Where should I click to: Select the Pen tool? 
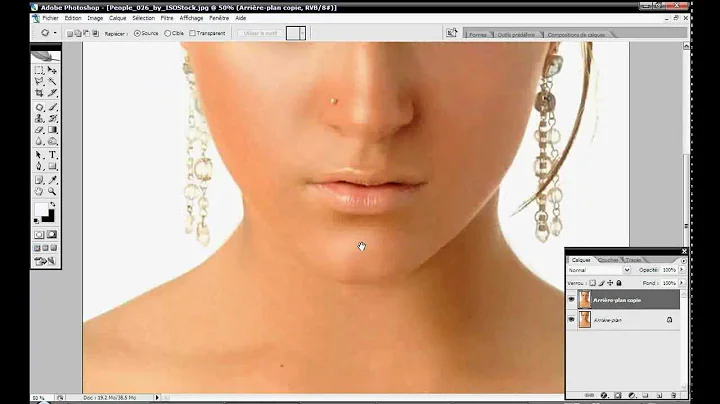tap(39, 167)
